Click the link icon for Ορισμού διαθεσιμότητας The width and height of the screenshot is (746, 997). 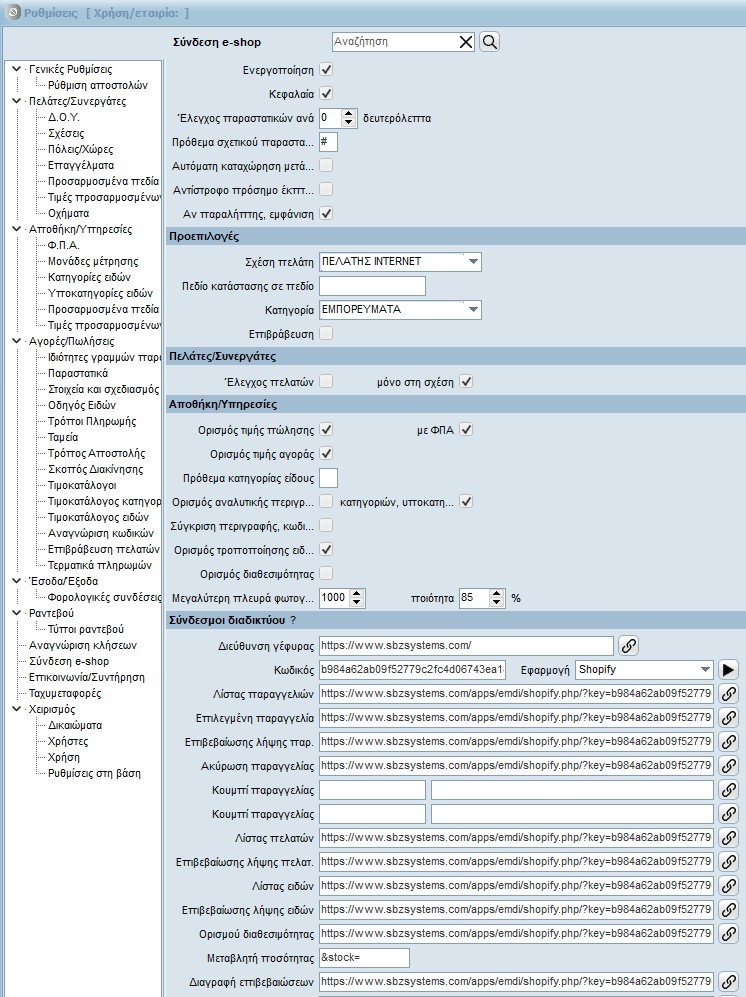click(x=729, y=933)
